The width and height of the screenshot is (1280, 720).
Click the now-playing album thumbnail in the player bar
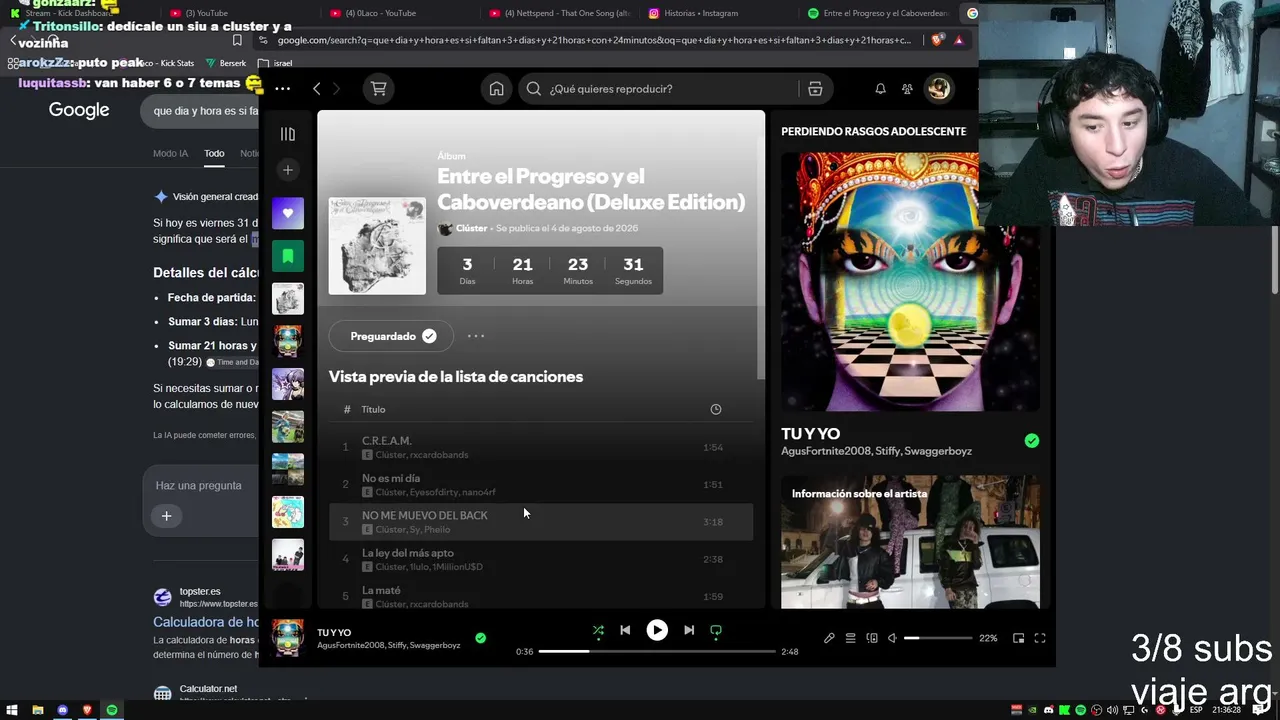coord(288,638)
